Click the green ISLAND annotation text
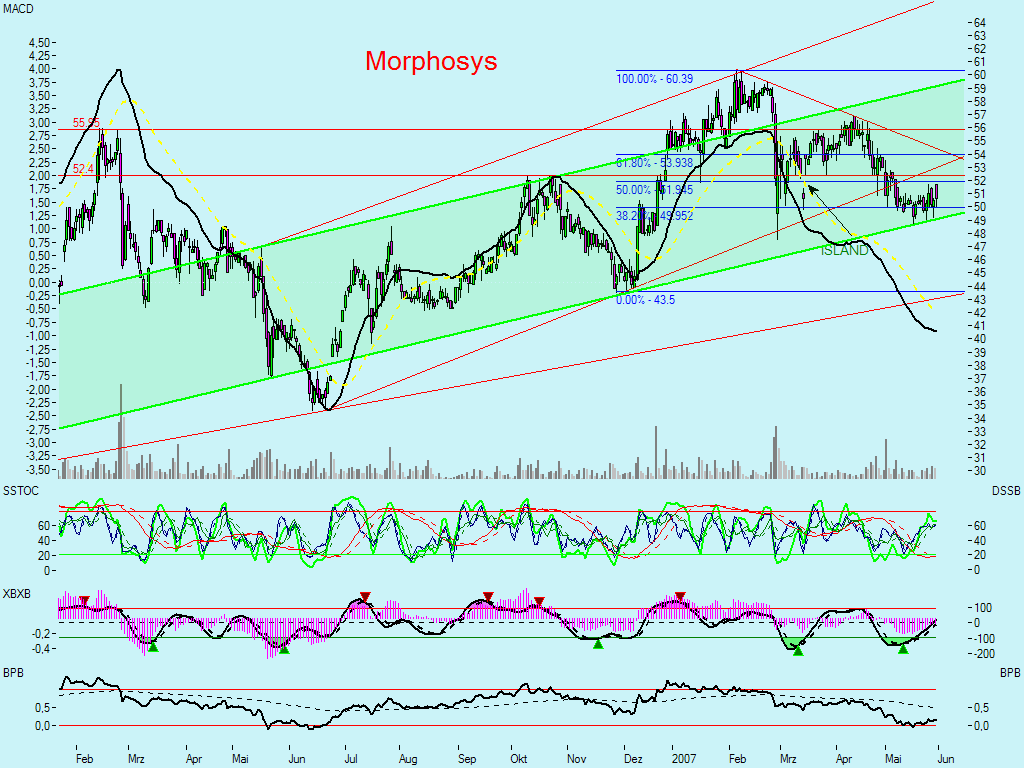 click(845, 250)
